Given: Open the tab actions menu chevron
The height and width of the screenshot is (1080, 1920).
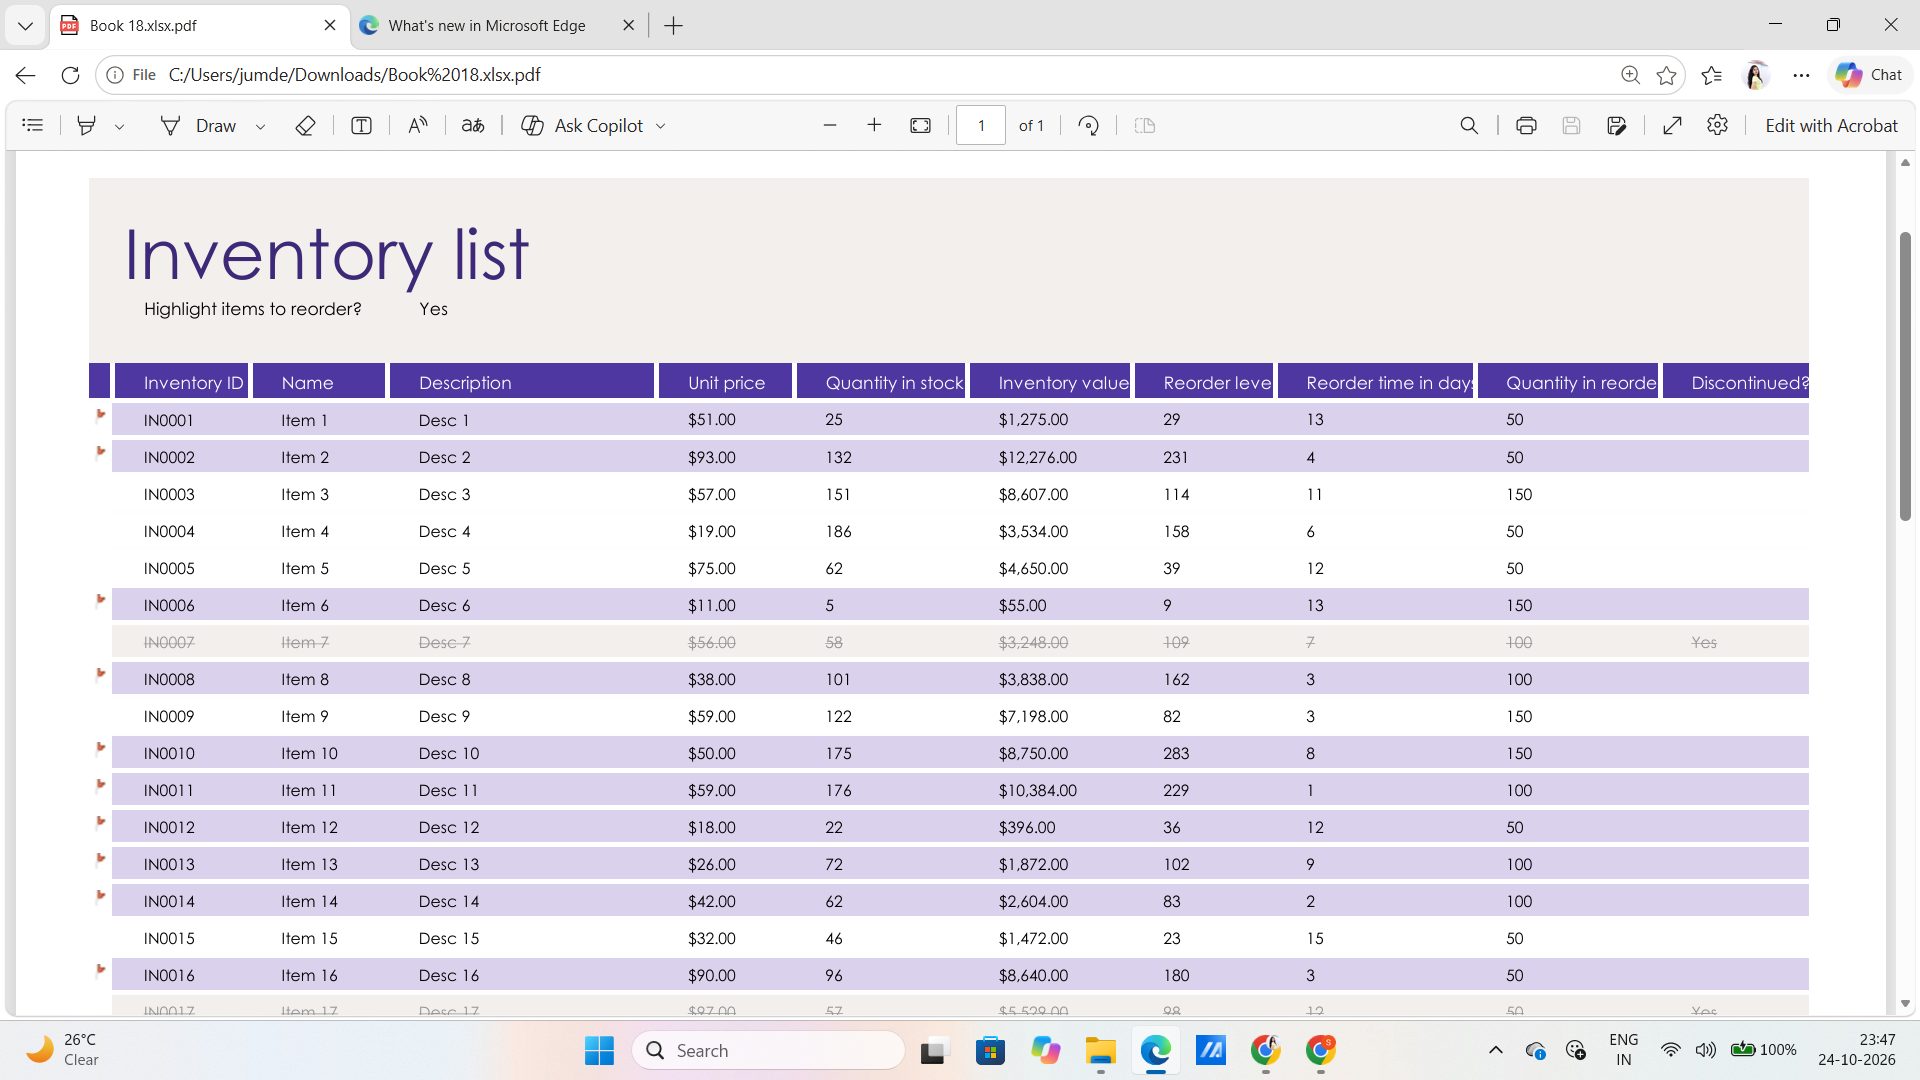Looking at the screenshot, I should 25,26.
